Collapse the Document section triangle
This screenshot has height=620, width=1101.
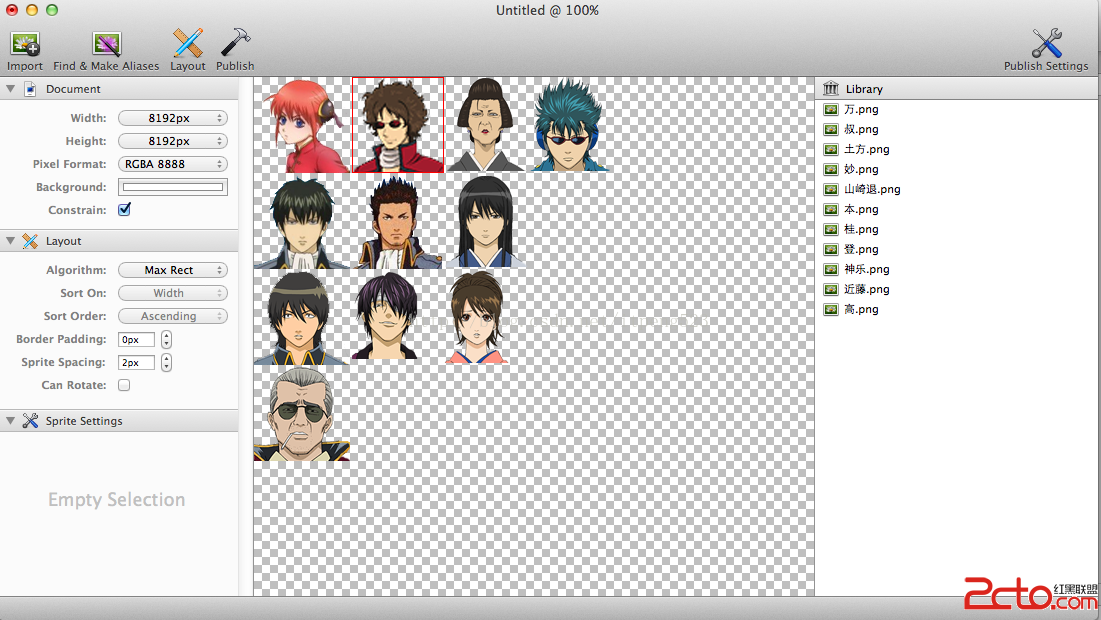coord(10,88)
